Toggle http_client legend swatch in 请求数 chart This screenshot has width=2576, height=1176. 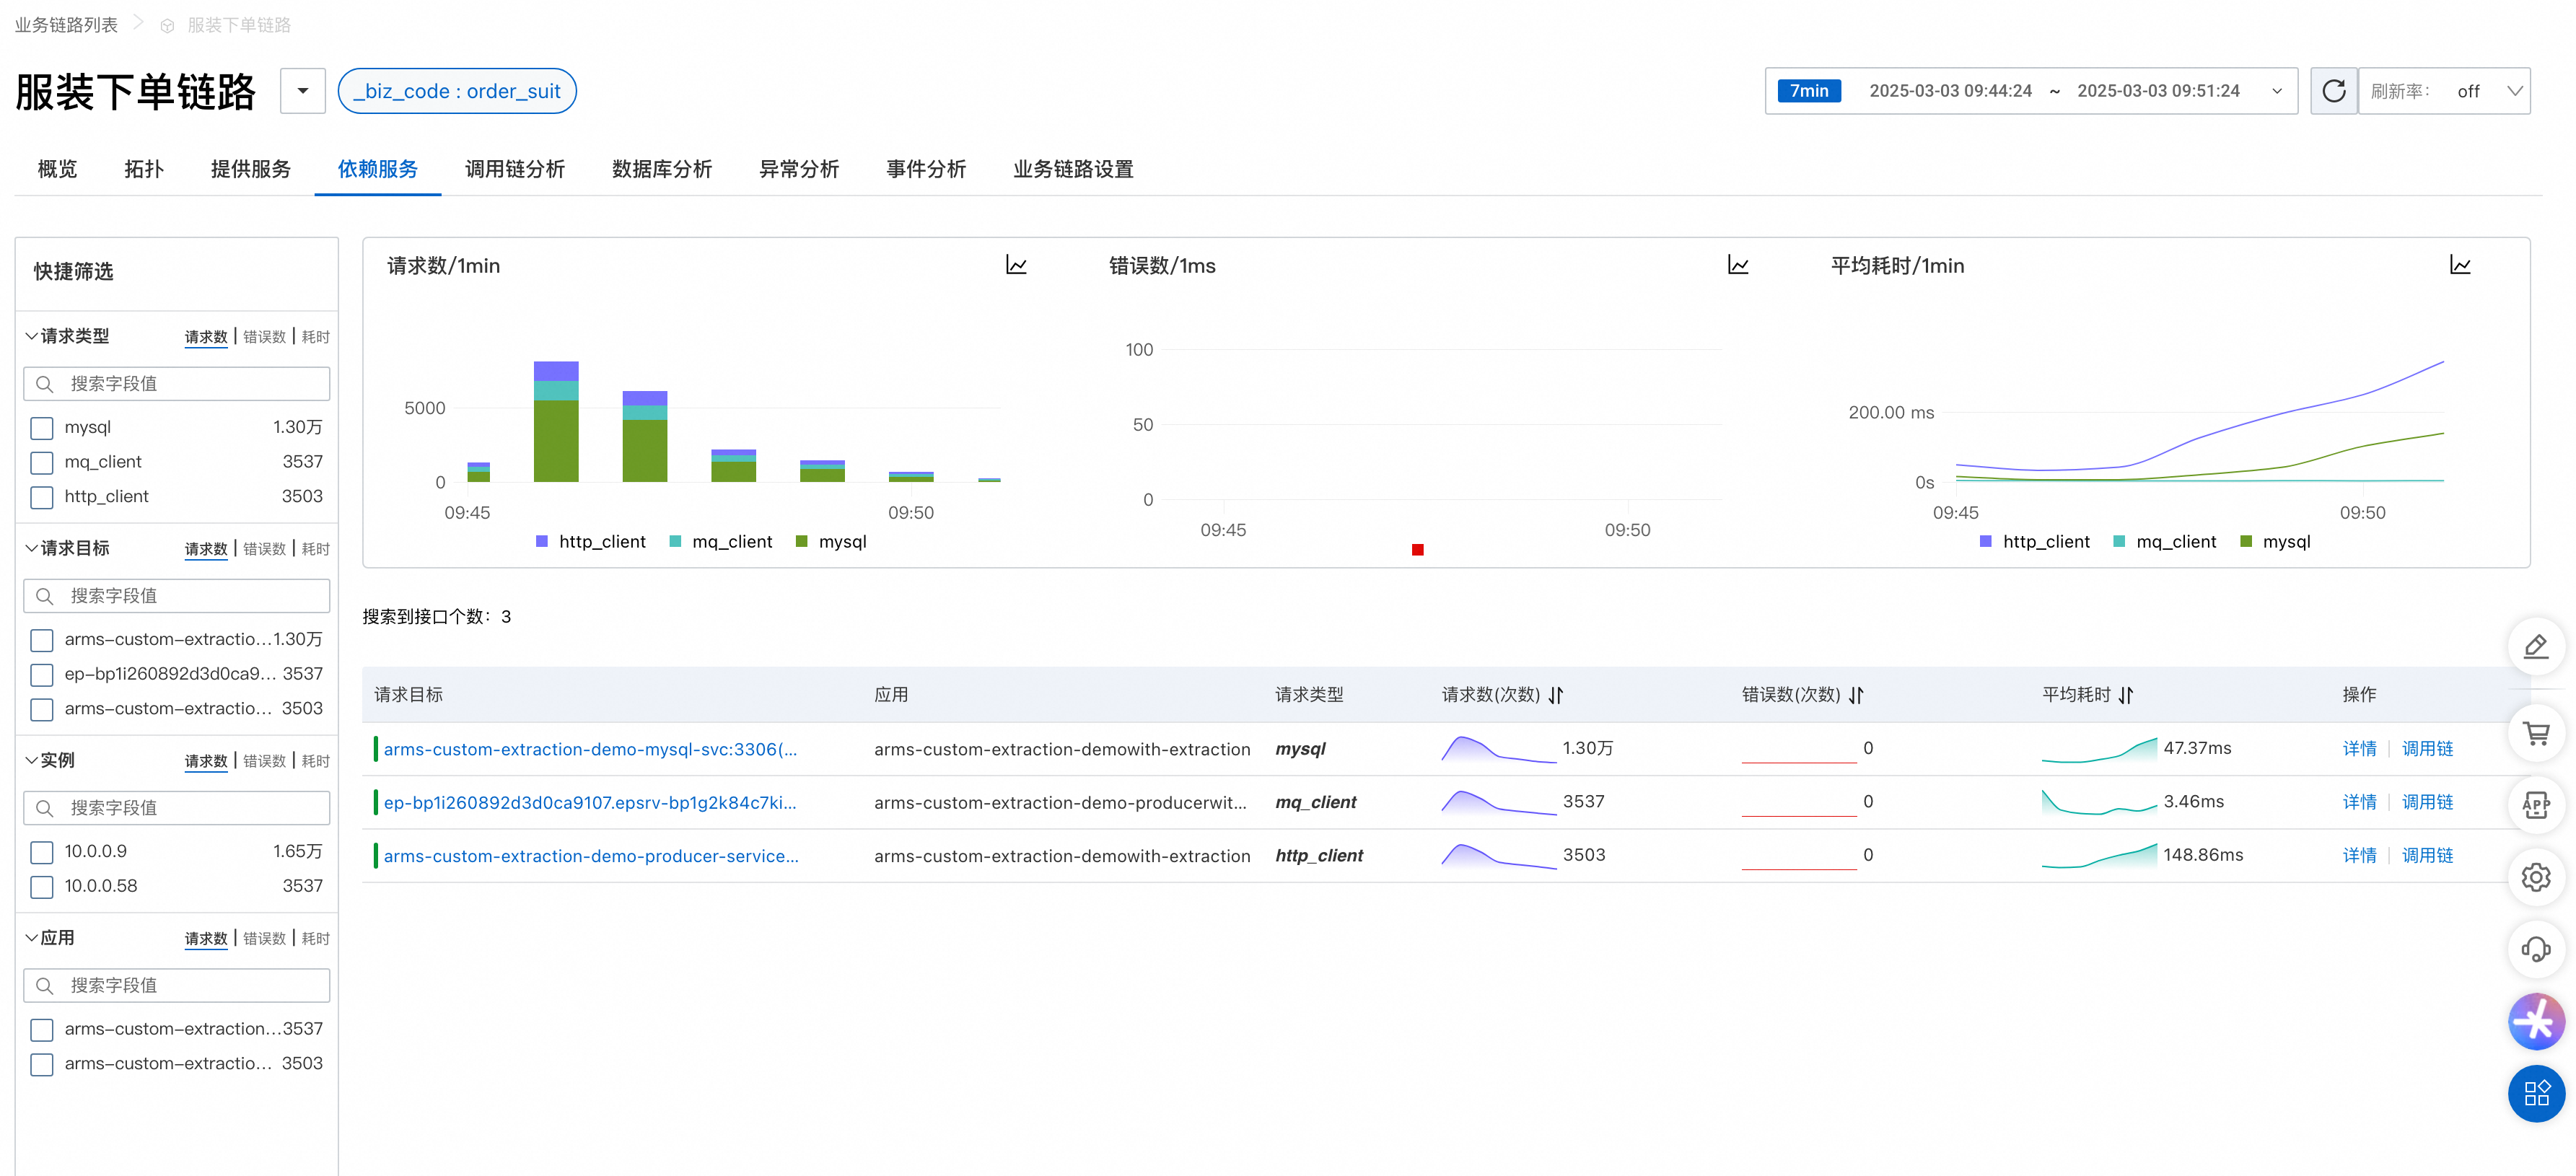coord(542,541)
